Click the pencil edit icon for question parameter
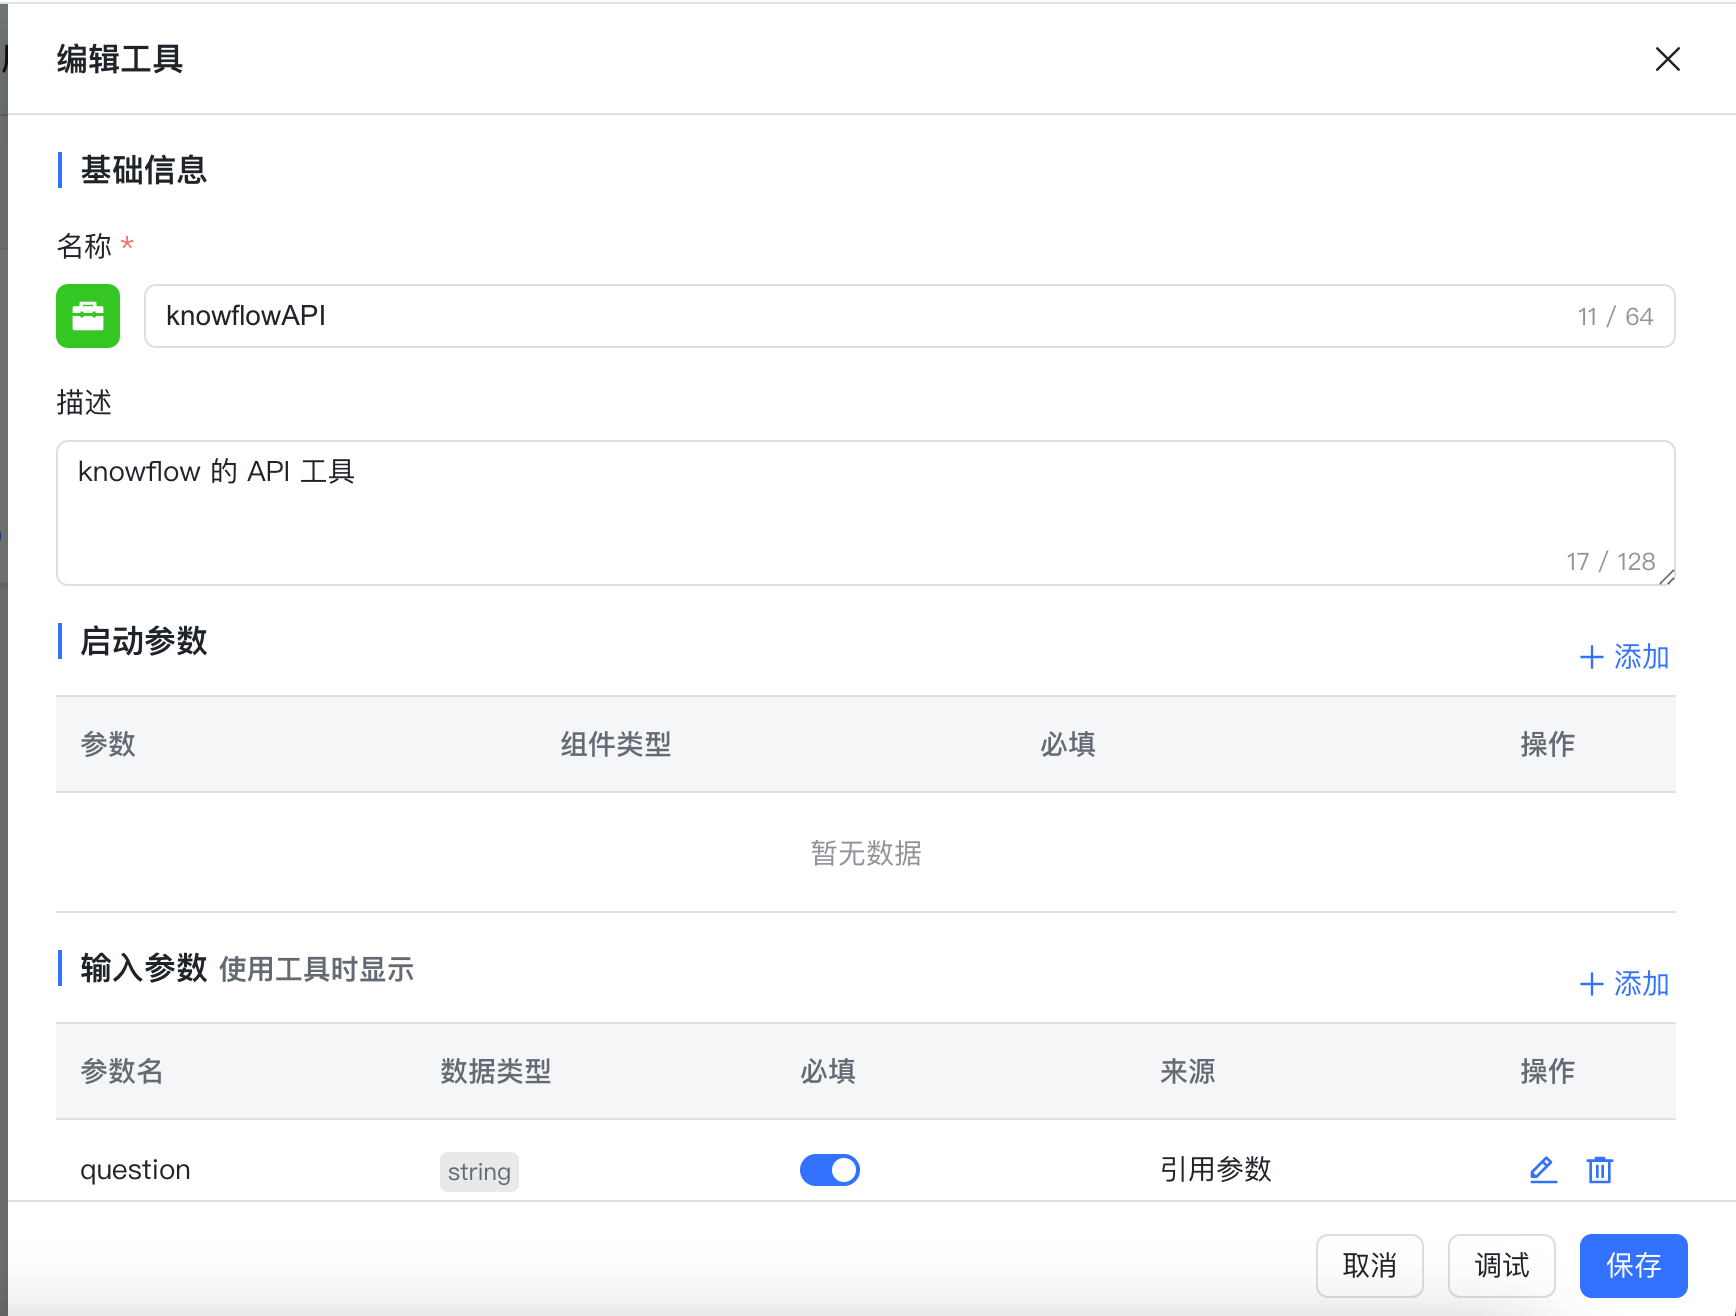The width and height of the screenshot is (1736, 1316). coord(1542,1169)
